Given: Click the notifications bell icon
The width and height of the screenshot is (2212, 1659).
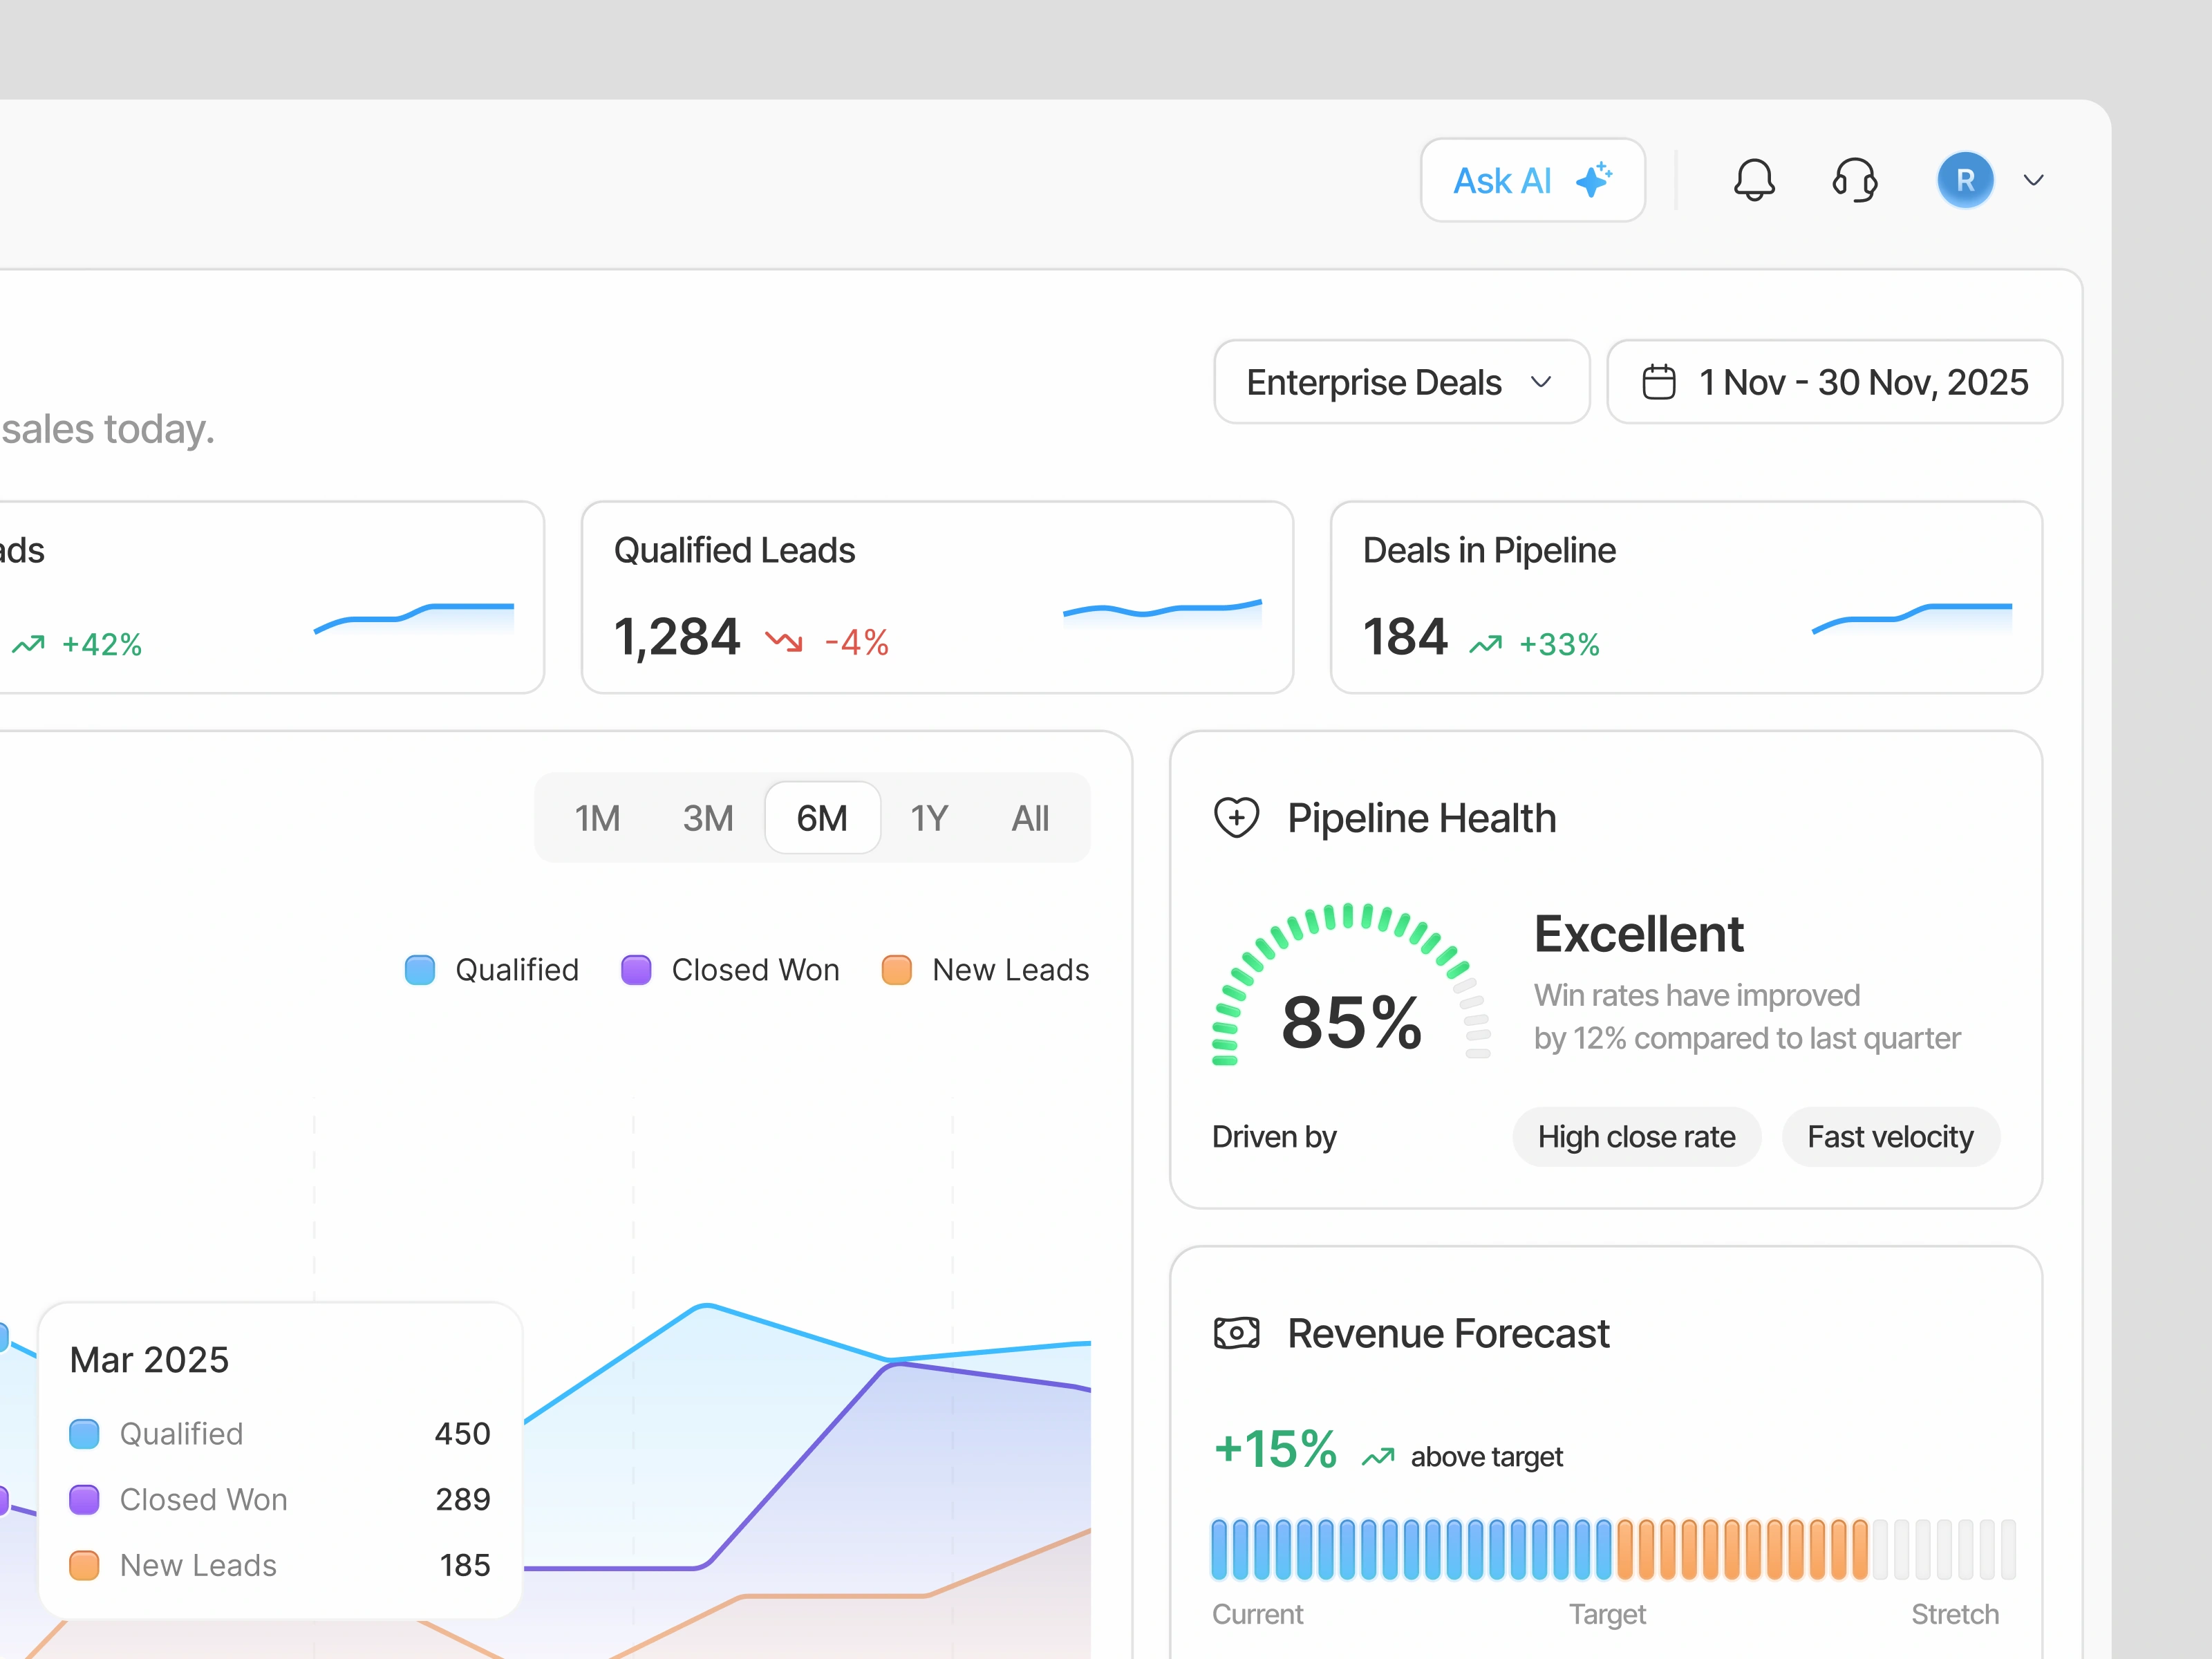Looking at the screenshot, I should click(1754, 180).
